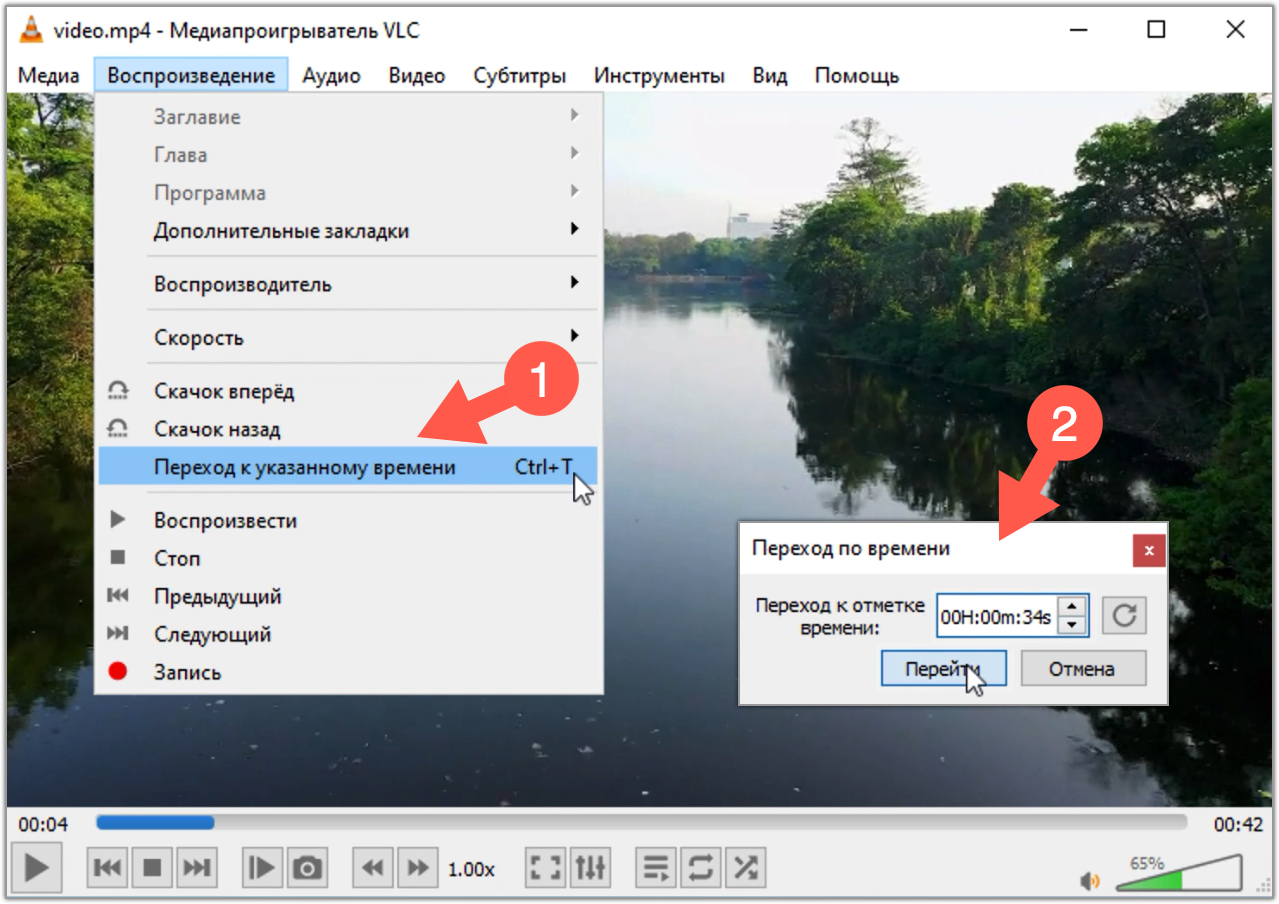Image resolution: width=1279 pixels, height=904 pixels.
Task: Click the faster playback forward icon
Action: (x=418, y=868)
